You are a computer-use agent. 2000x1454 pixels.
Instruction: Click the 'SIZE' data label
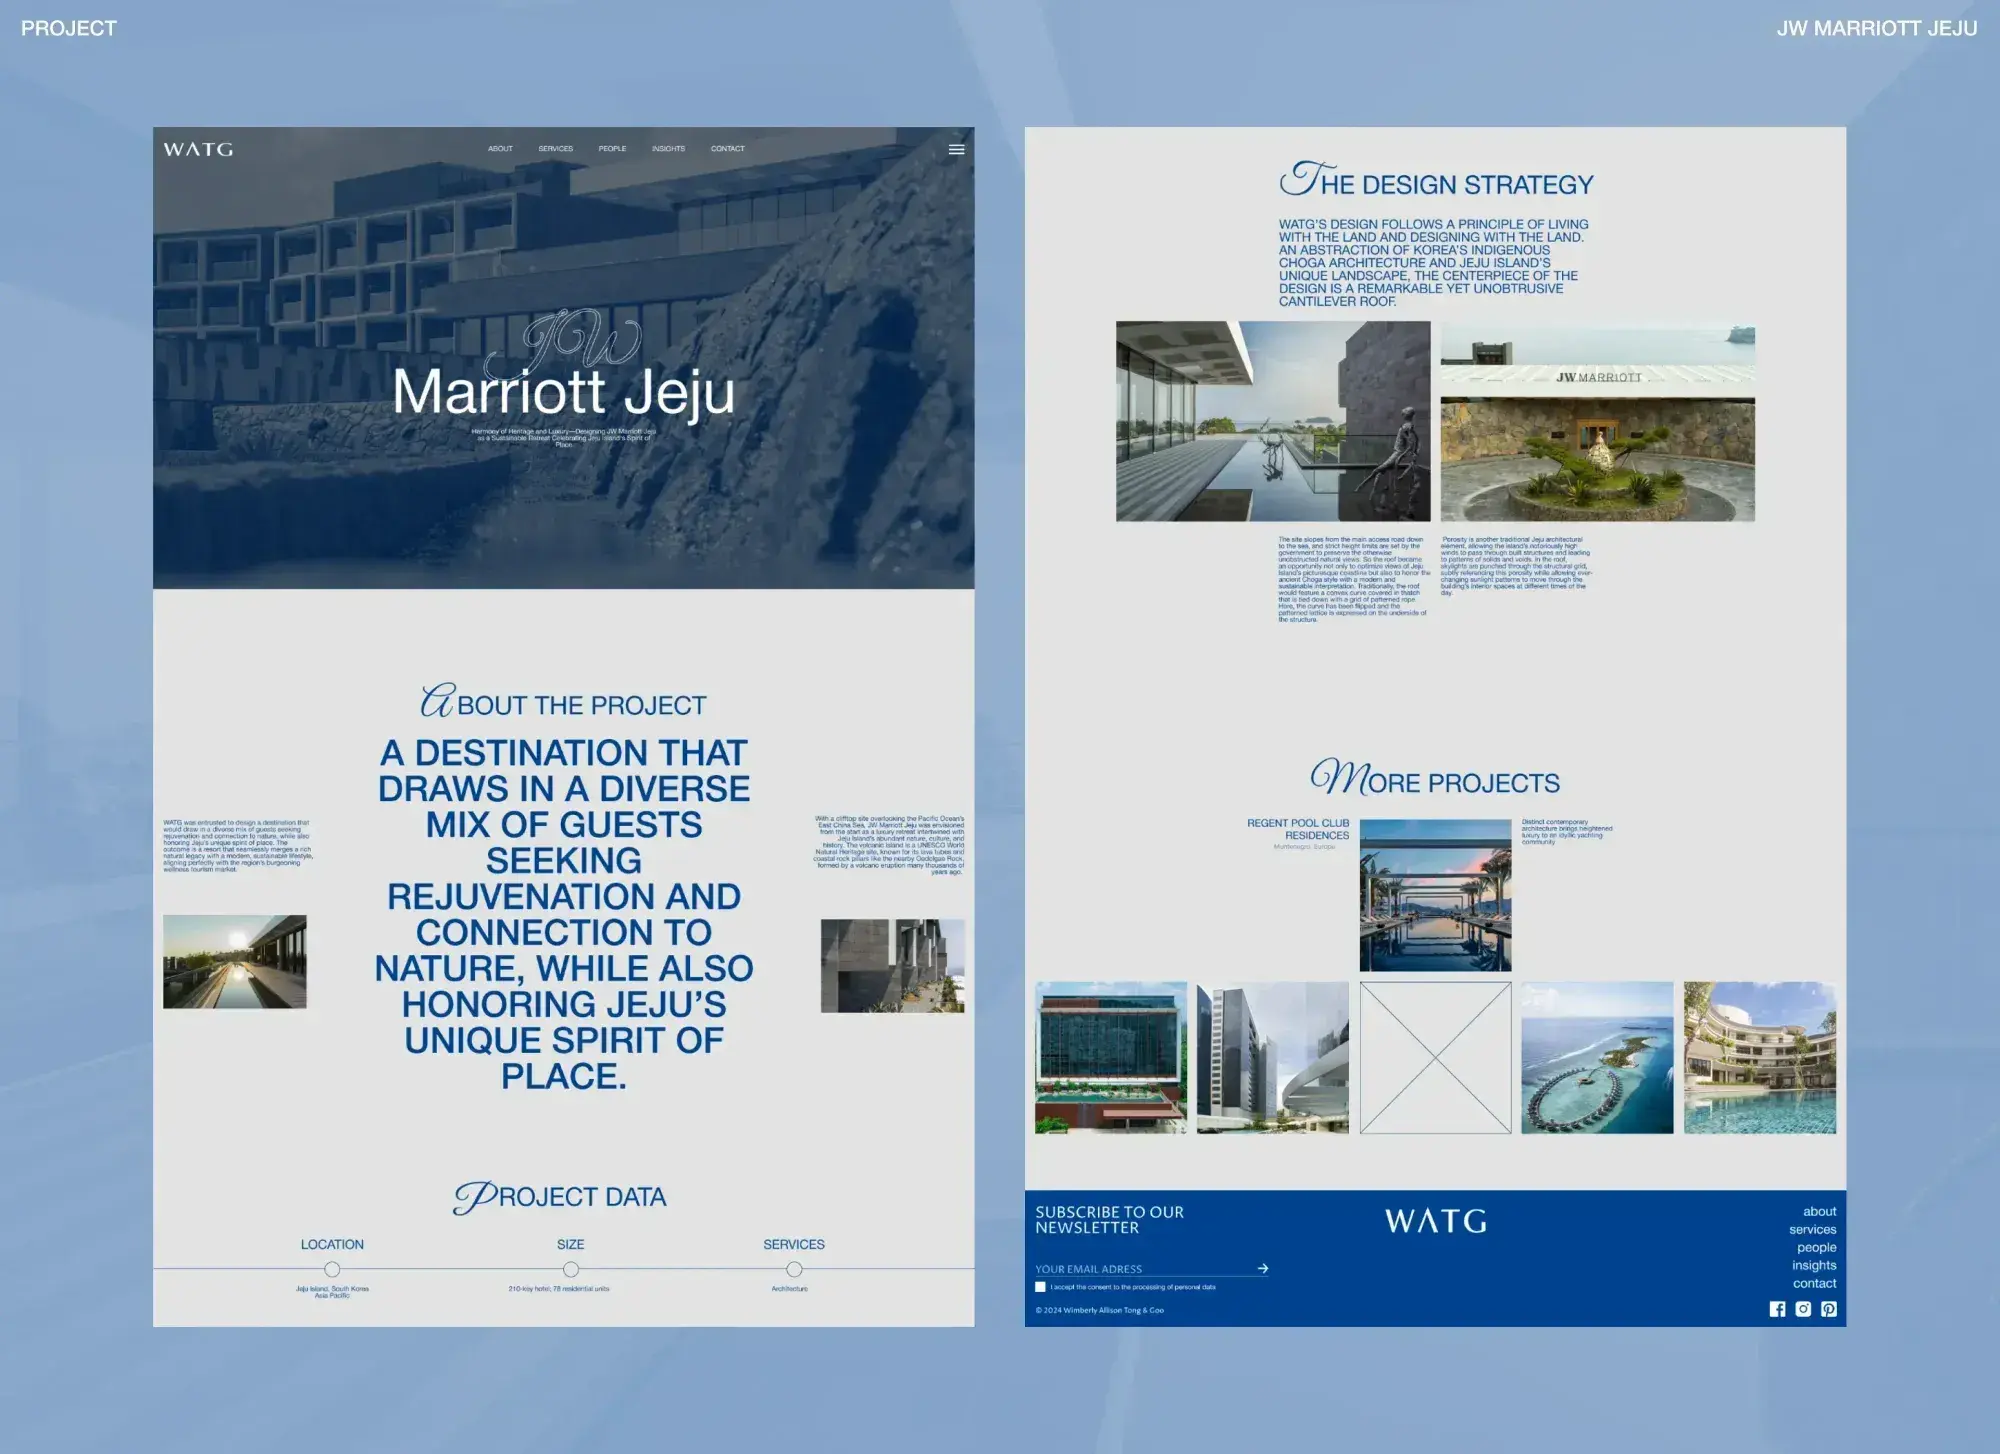pos(571,1244)
